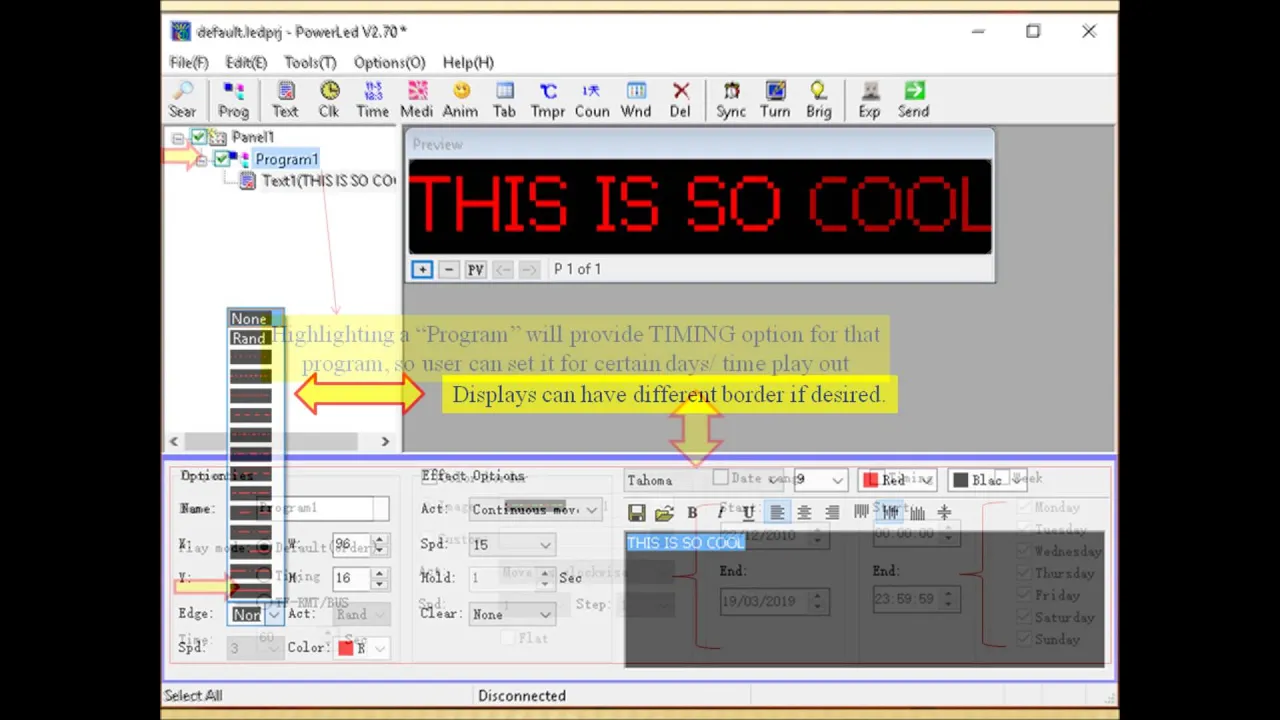This screenshot has height=720, width=1280.
Task: Open the Turn on/off tool
Action: click(775, 100)
